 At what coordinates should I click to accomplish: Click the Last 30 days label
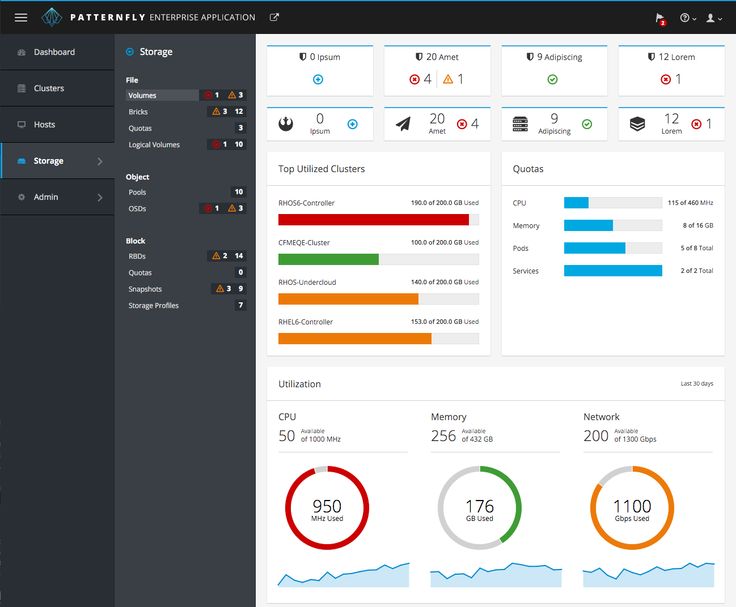(697, 384)
